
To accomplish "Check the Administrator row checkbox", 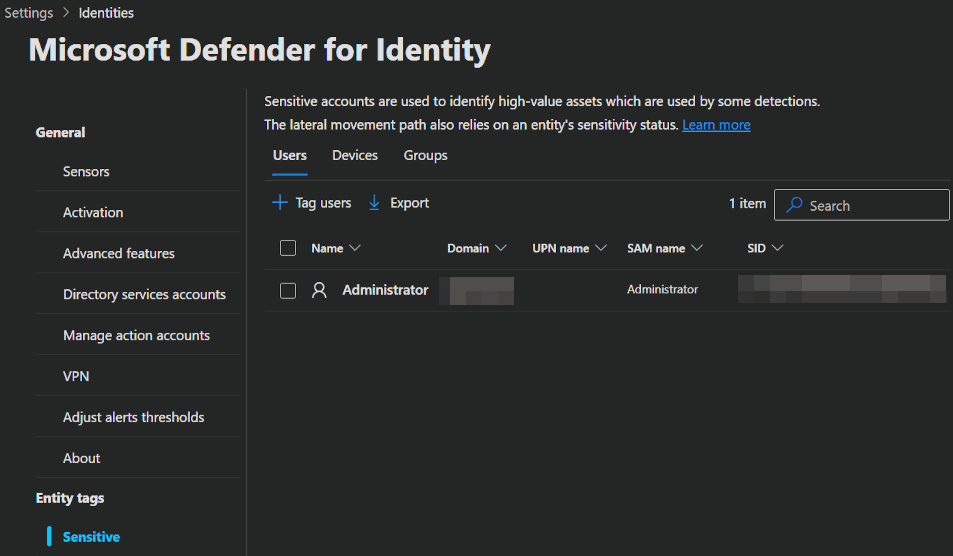I will click(x=288, y=290).
